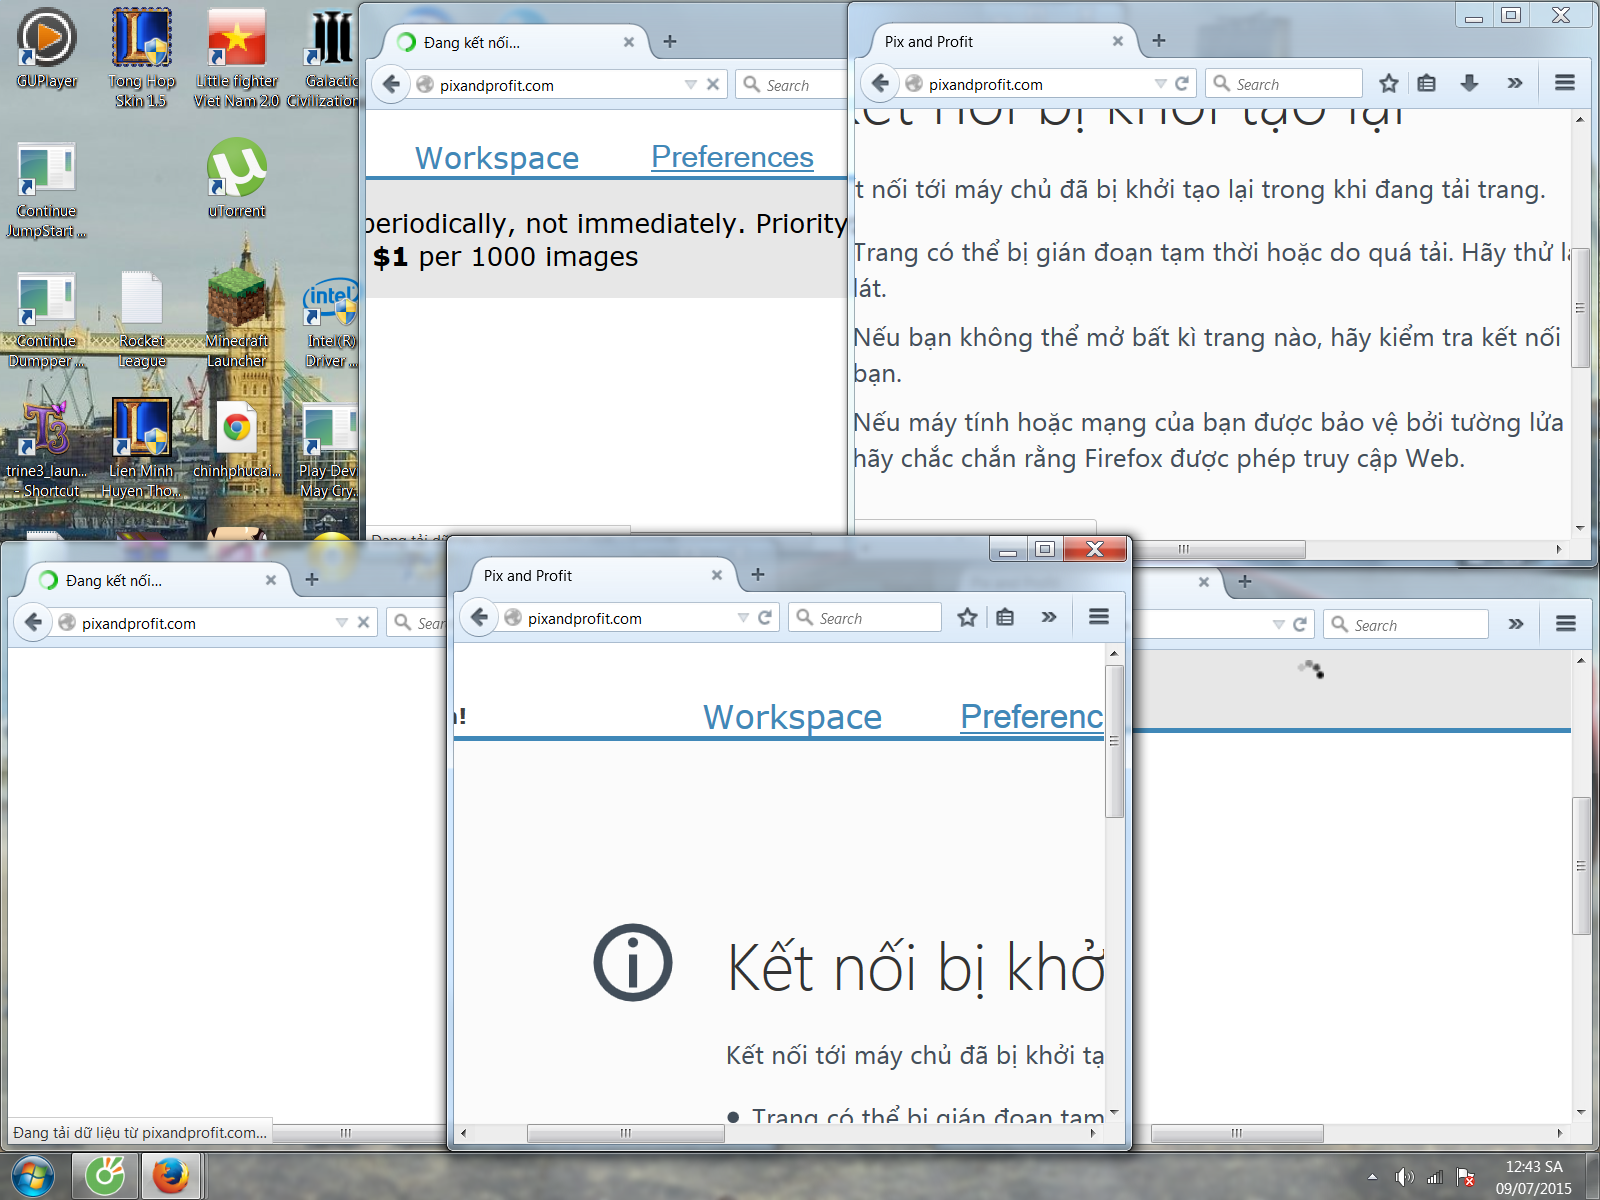The image size is (1600, 1200).
Task: Select the Pix and Profit tab in the front window
Action: [x=603, y=575]
